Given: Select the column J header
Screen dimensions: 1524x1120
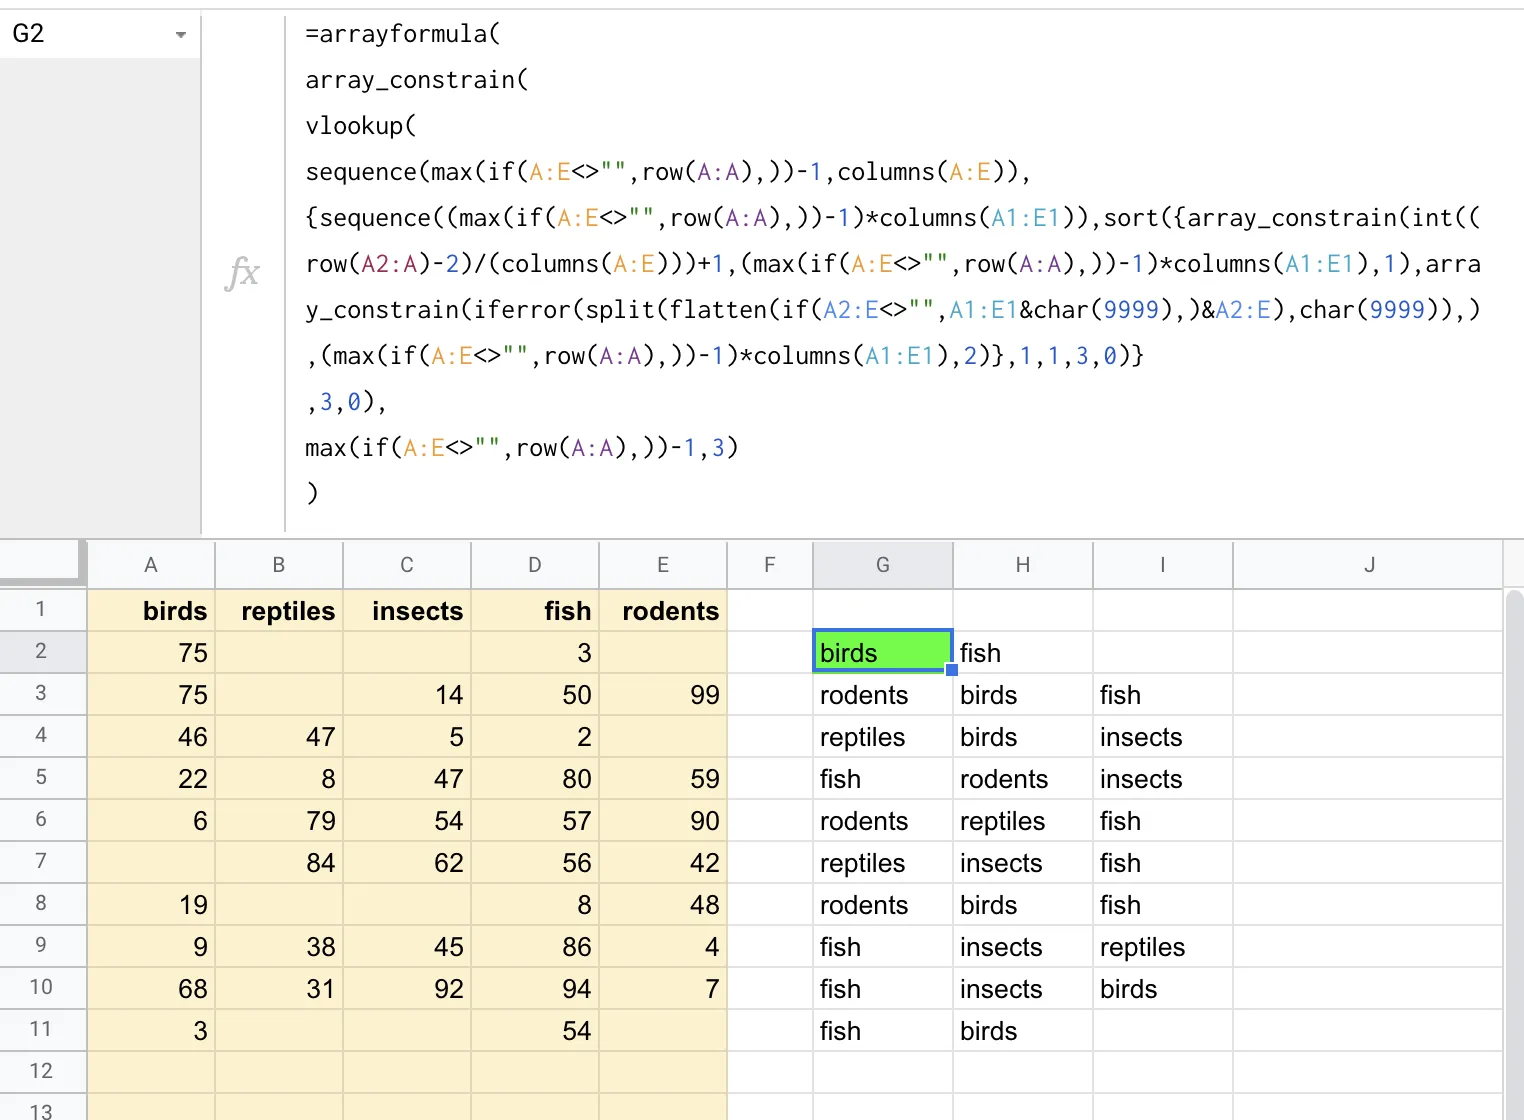Looking at the screenshot, I should 1368,565.
